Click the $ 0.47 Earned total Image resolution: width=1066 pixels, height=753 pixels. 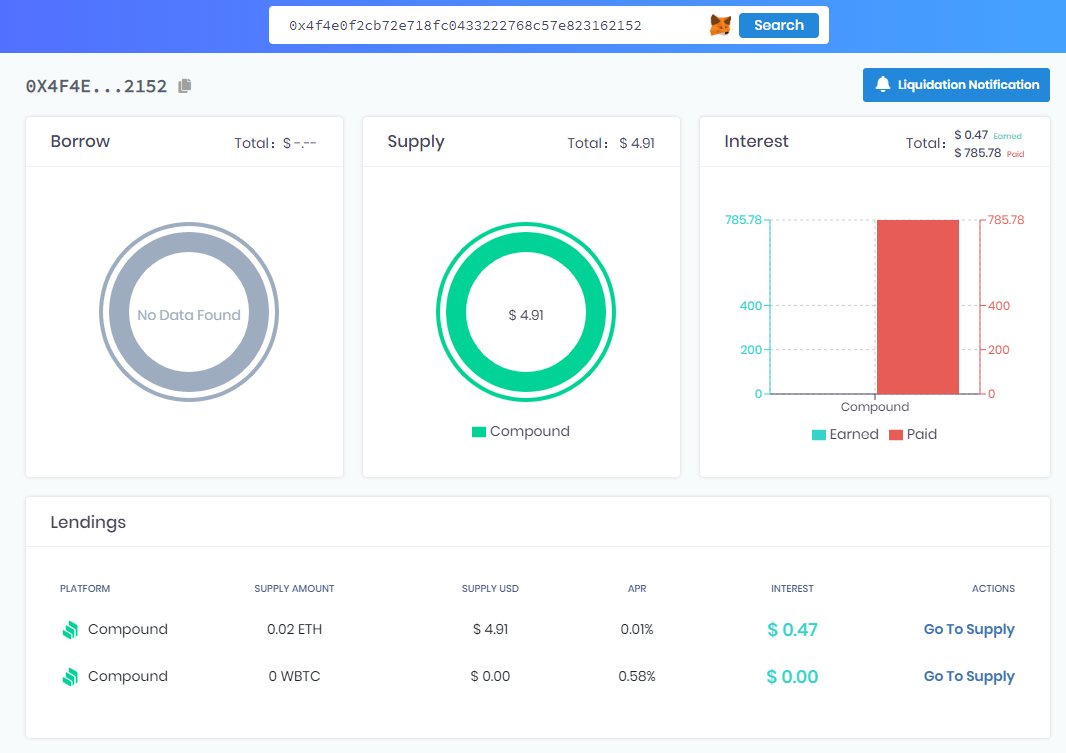(x=971, y=135)
